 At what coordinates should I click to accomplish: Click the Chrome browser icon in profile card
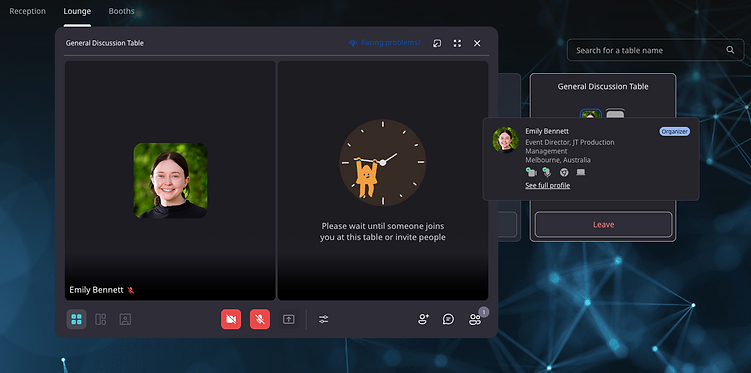564,172
